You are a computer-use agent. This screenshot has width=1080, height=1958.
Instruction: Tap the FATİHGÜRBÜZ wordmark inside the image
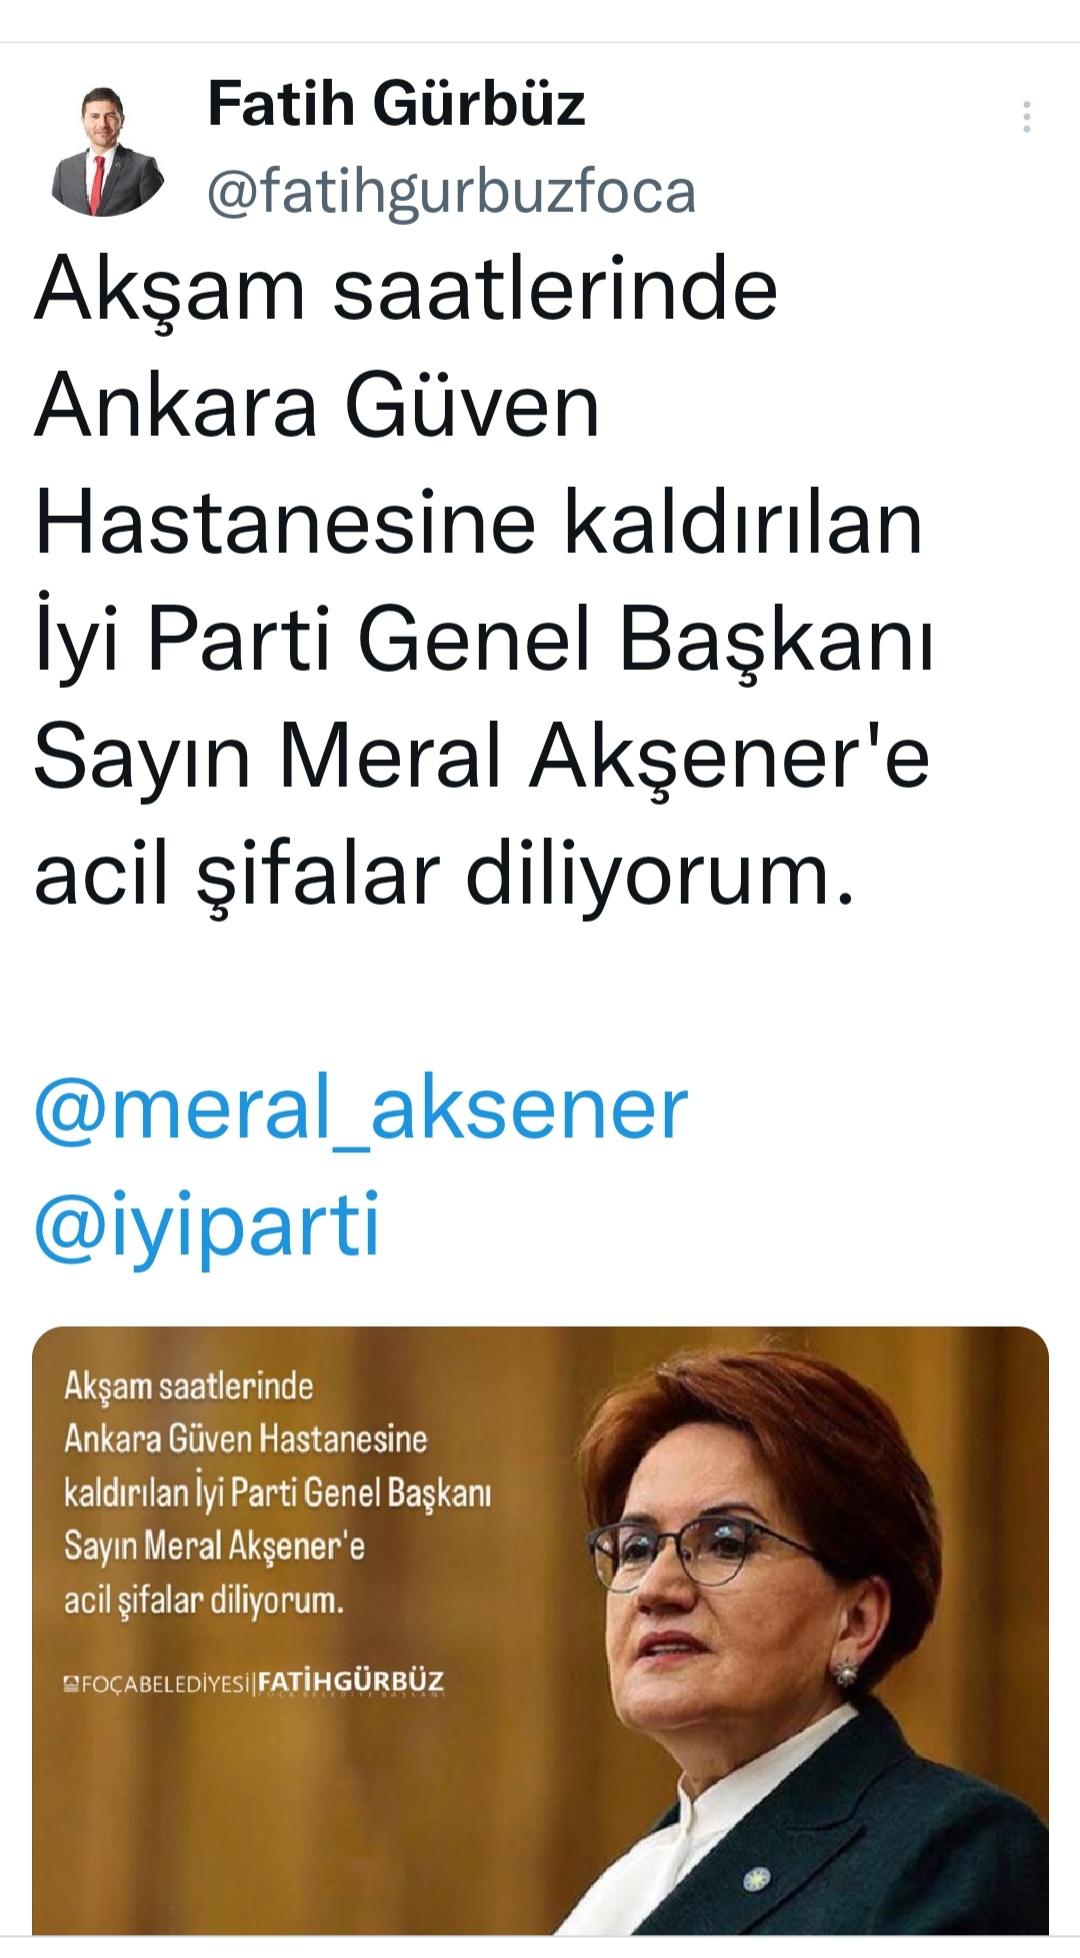point(350,1682)
